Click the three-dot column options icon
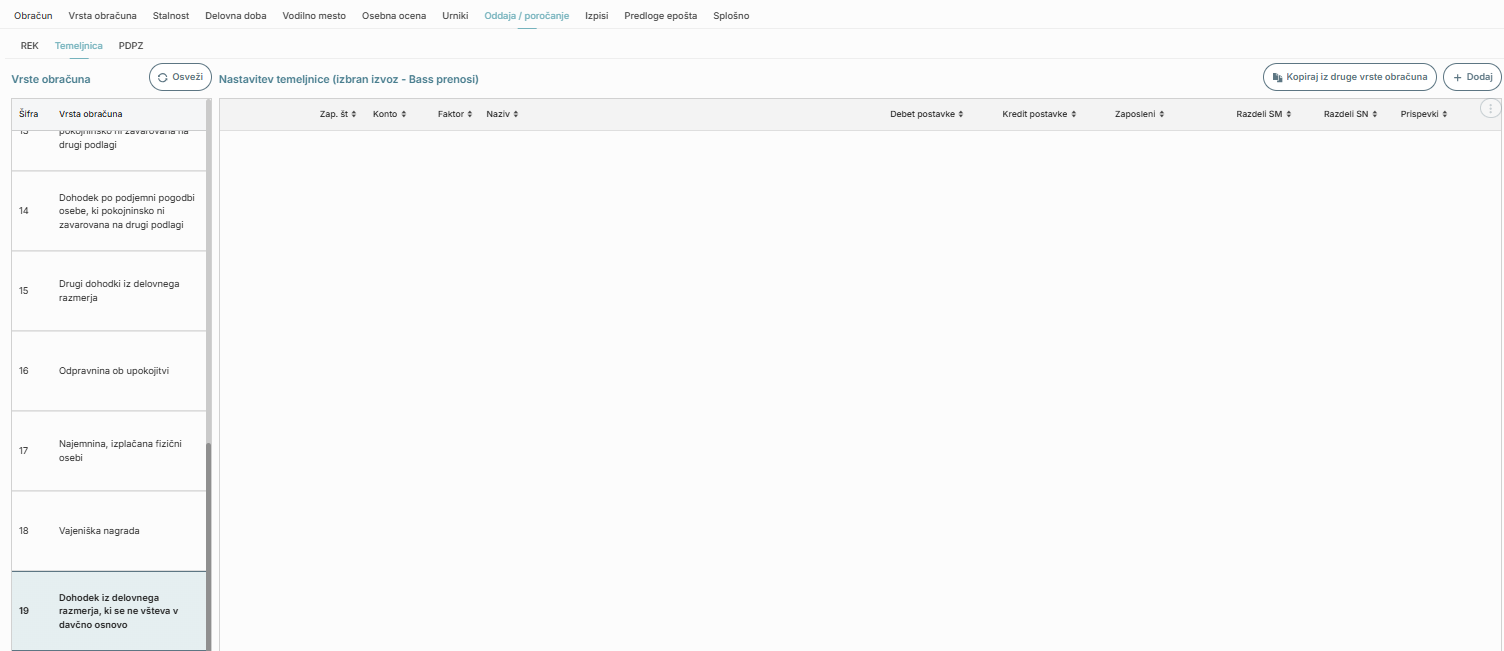Image resolution: width=1504 pixels, height=651 pixels. (x=1490, y=109)
